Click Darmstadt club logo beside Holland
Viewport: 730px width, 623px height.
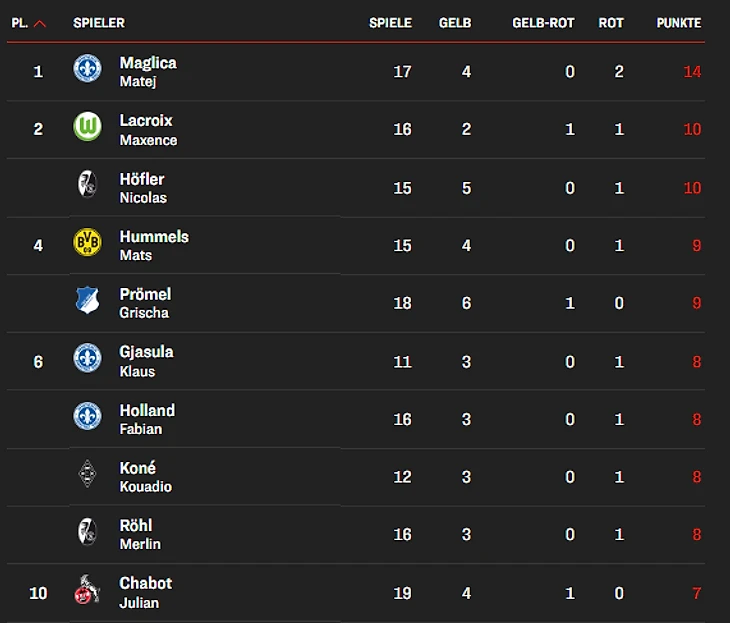(x=88, y=417)
